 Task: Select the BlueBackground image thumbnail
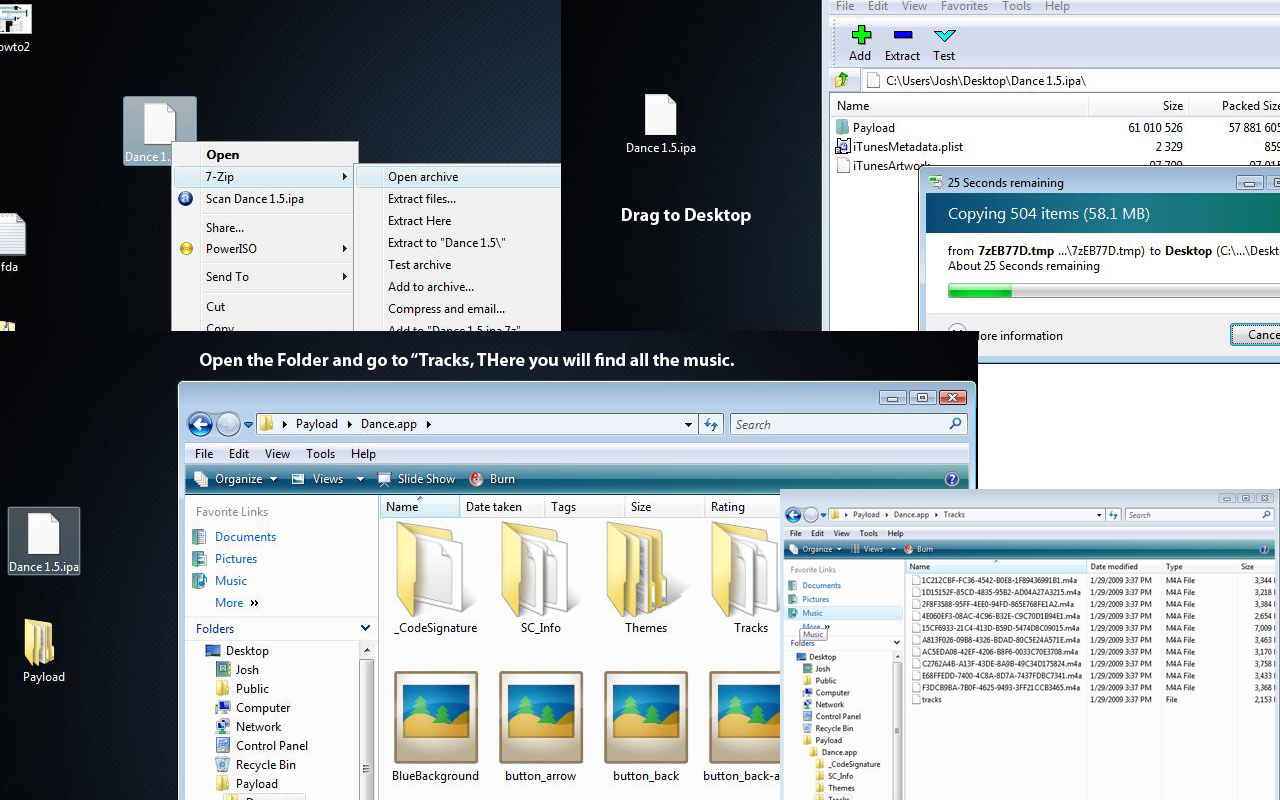coord(436,728)
